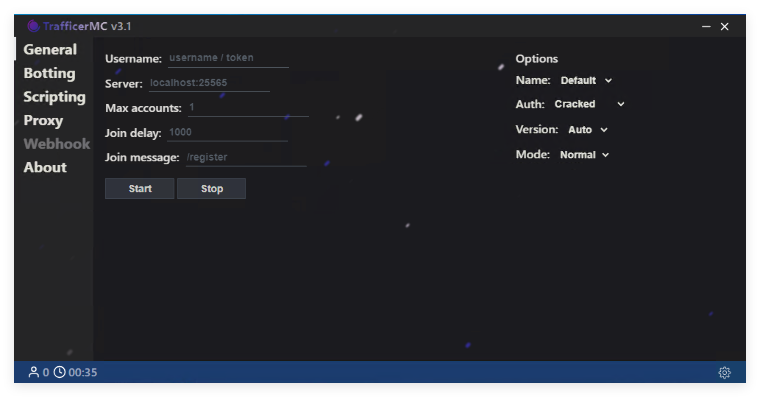Click the Max accounts field

tap(248, 108)
